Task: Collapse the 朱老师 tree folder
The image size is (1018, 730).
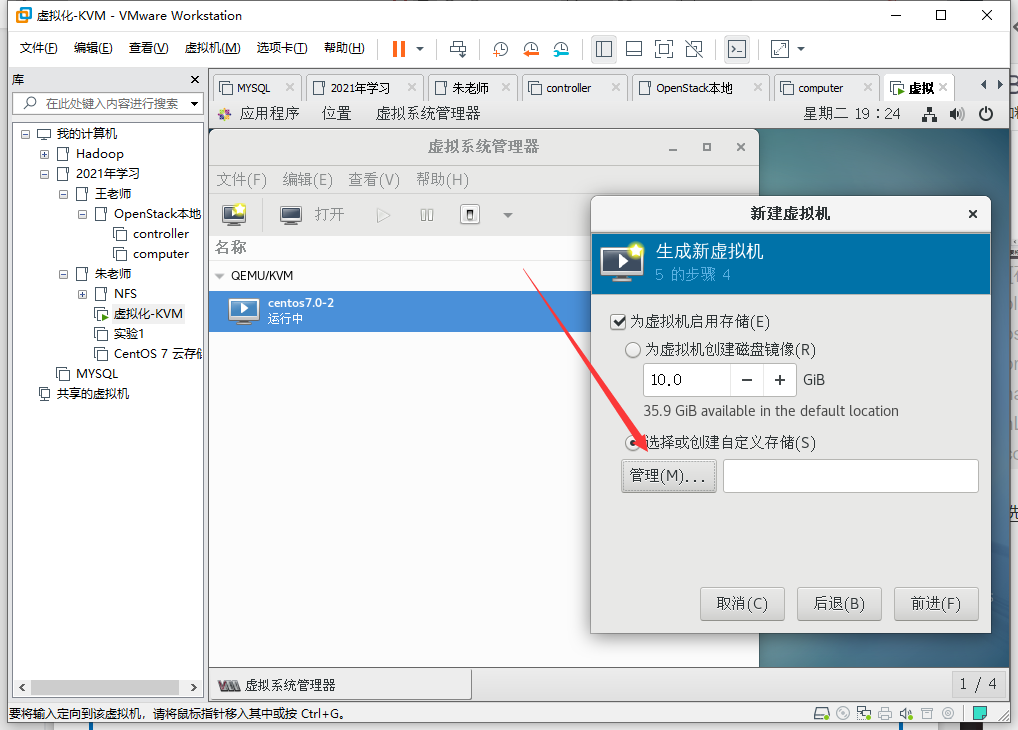Action: coord(63,274)
